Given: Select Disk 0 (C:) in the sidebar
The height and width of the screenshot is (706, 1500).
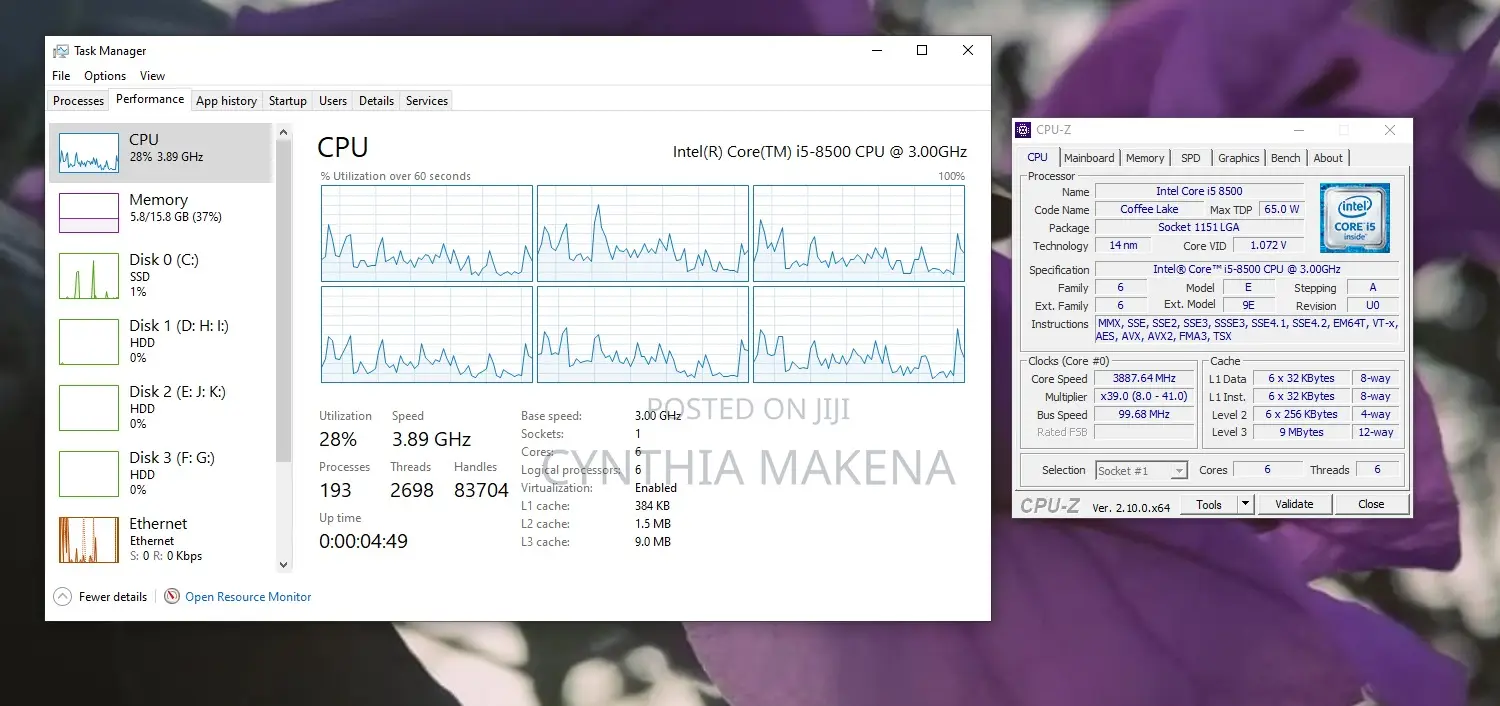Looking at the screenshot, I should click(x=160, y=275).
